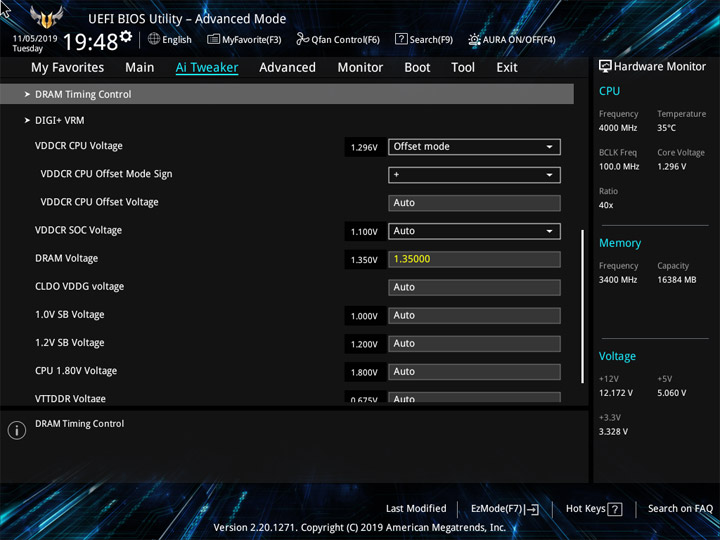Open VDDCR CPU Offset Mode Sign dropdown
720x540 pixels.
474,175
